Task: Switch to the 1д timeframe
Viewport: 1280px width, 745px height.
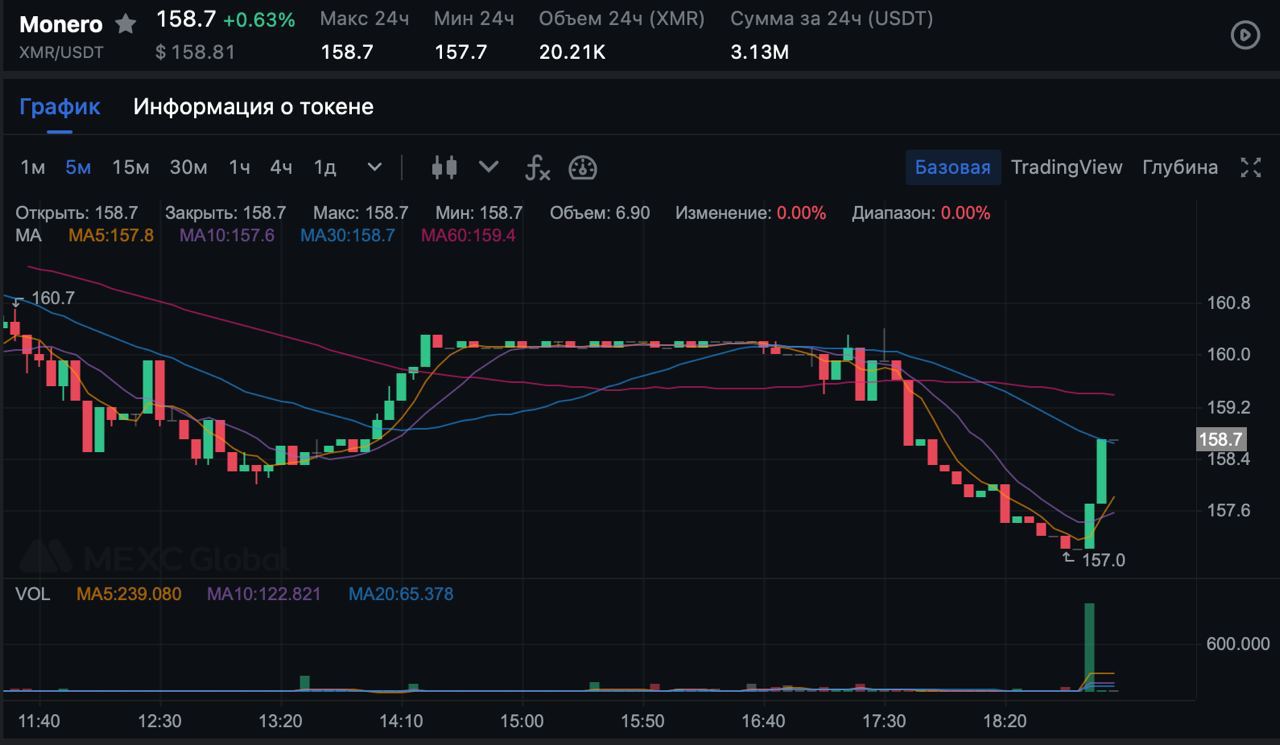Action: click(x=325, y=167)
